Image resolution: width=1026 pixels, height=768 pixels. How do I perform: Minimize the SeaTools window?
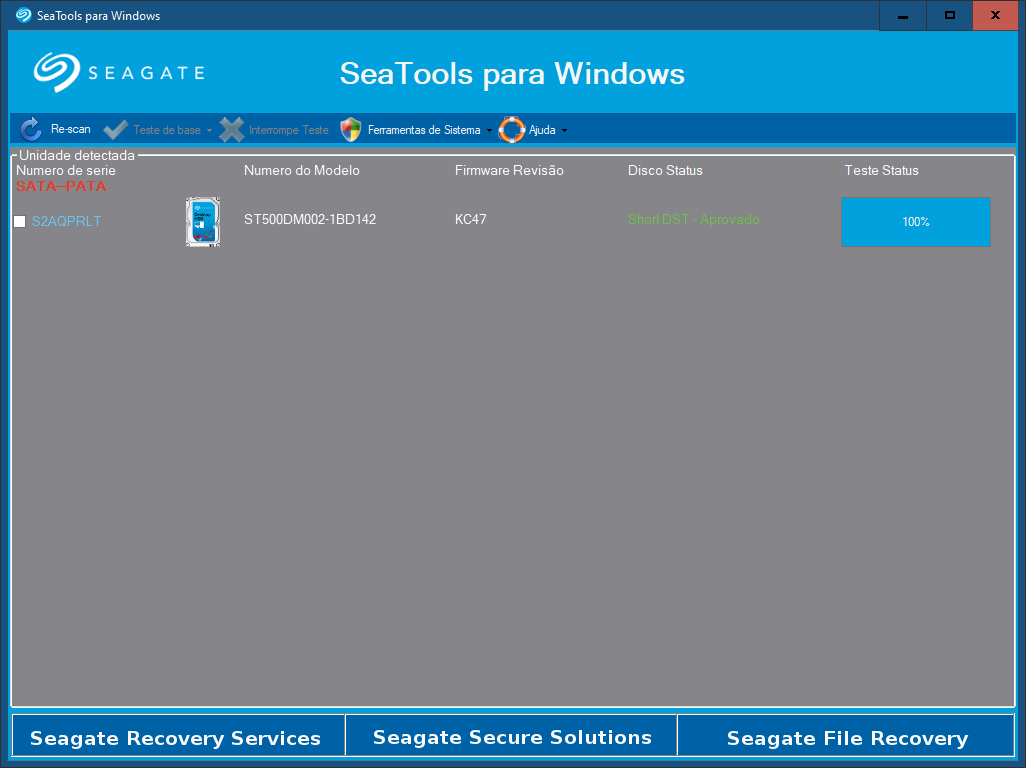coord(903,16)
